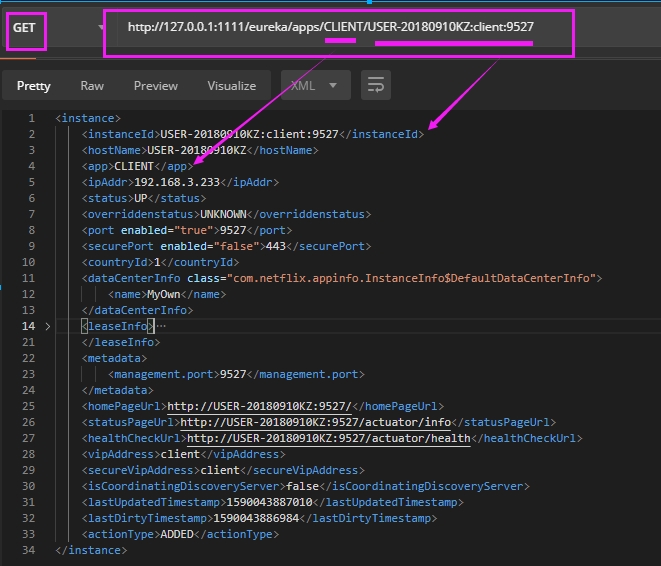The image size is (661, 566).
Task: Toggle the word wrap icon
Action: (x=376, y=85)
